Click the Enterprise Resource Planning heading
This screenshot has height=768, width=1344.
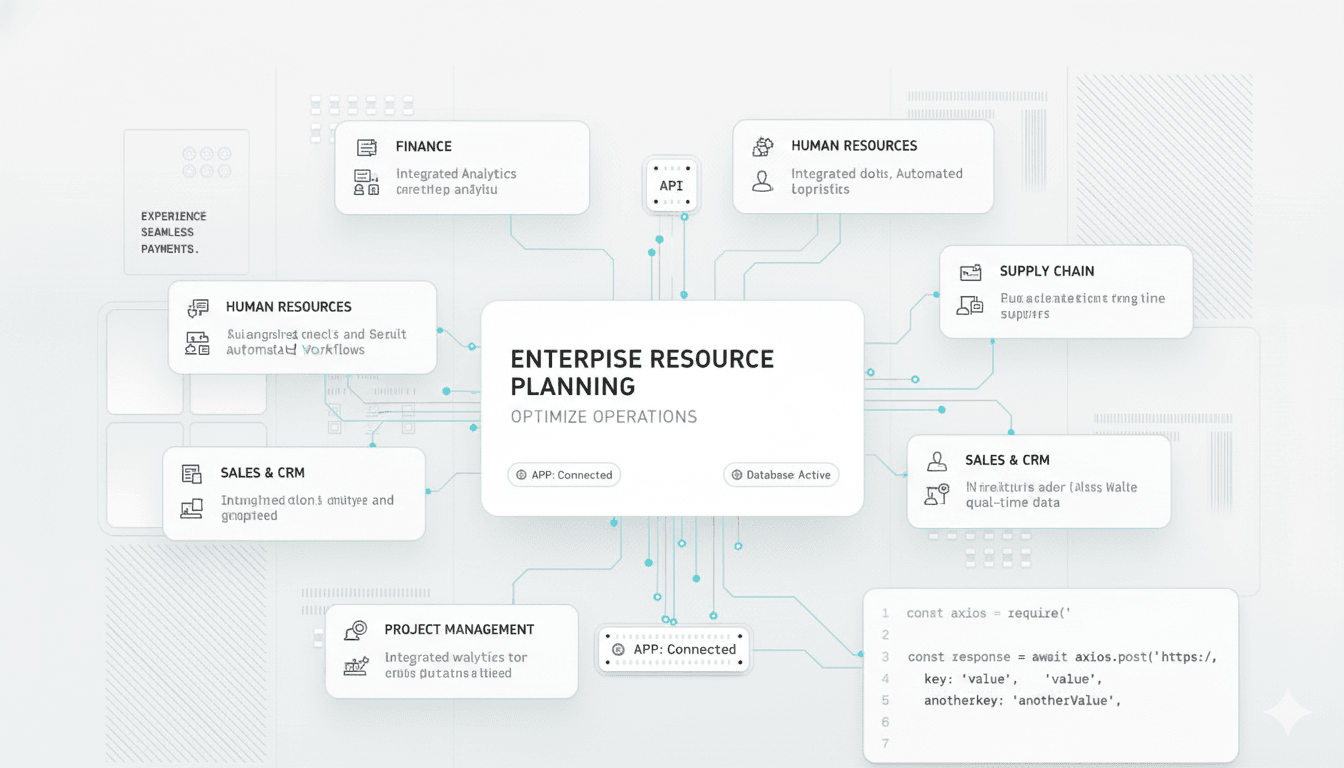642,372
